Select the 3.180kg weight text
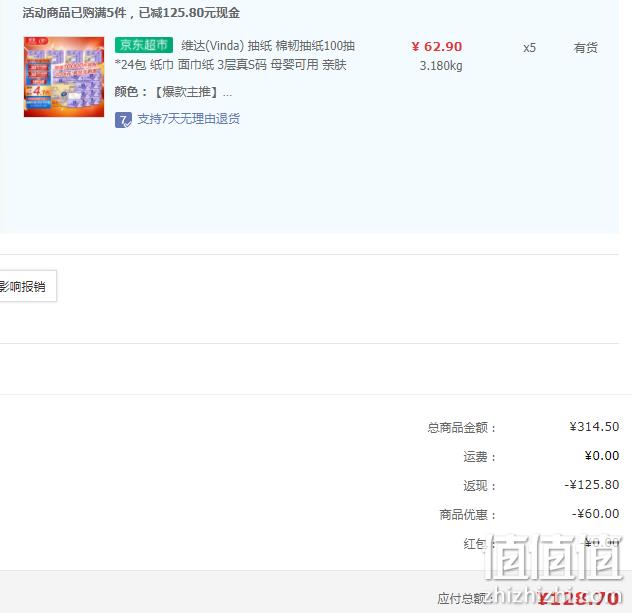 point(441,66)
